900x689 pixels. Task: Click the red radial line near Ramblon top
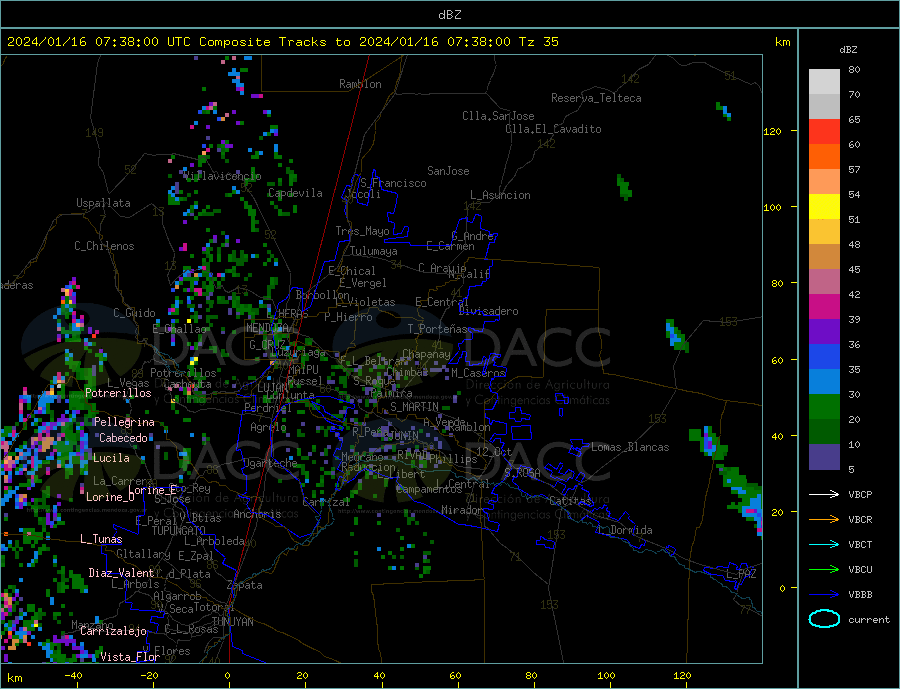pyautogui.click(x=365, y=72)
